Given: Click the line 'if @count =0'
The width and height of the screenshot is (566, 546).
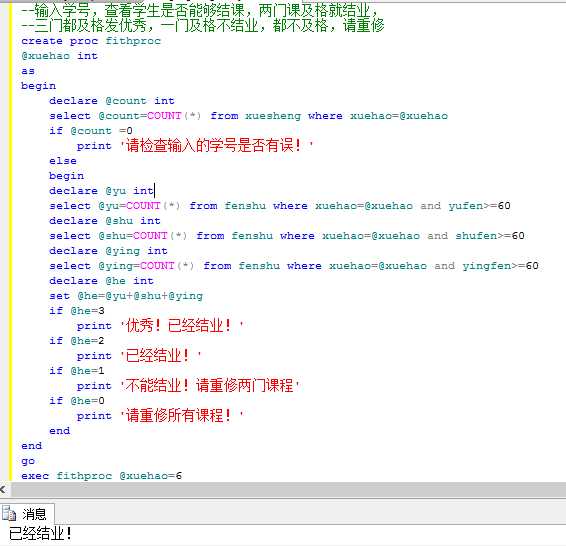Looking at the screenshot, I should [x=91, y=131].
